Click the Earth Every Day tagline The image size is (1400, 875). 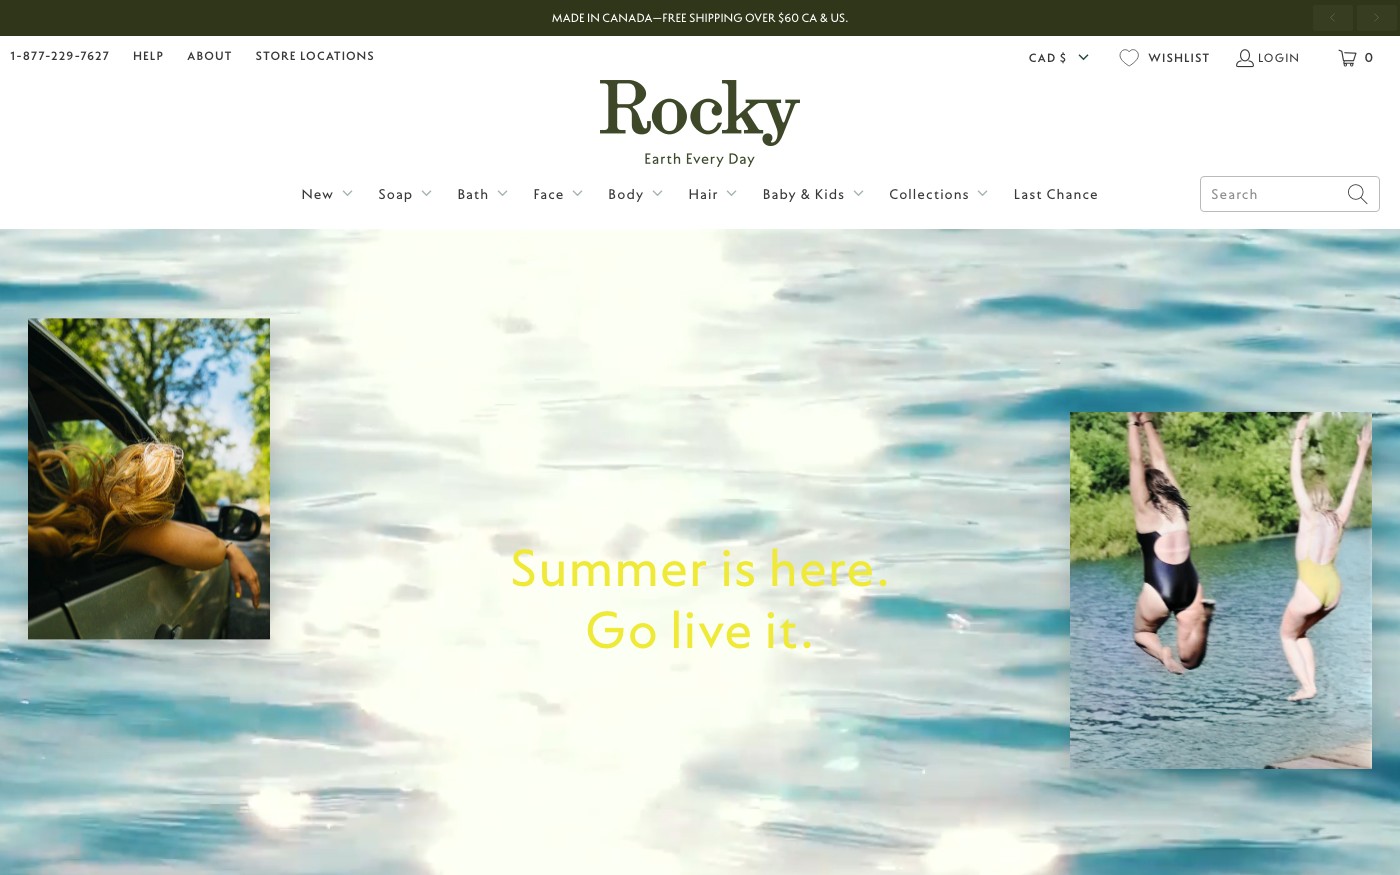[x=700, y=159]
